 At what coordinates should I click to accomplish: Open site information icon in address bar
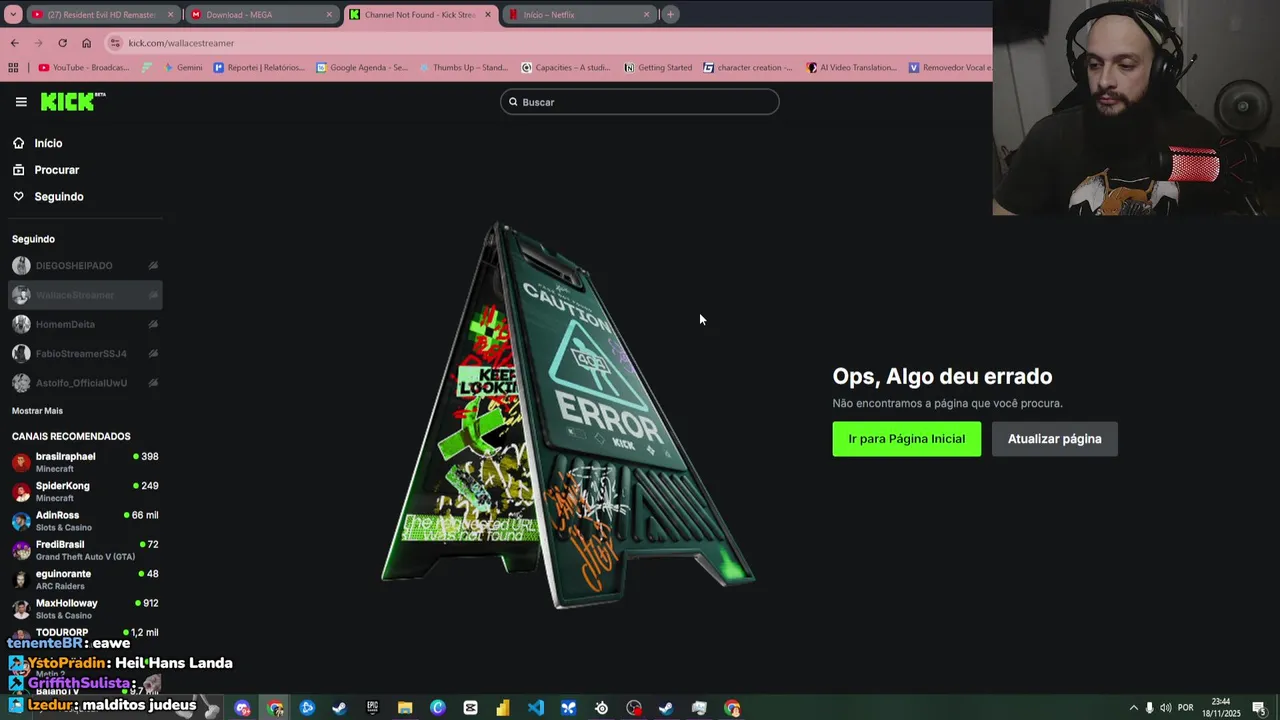[x=115, y=43]
